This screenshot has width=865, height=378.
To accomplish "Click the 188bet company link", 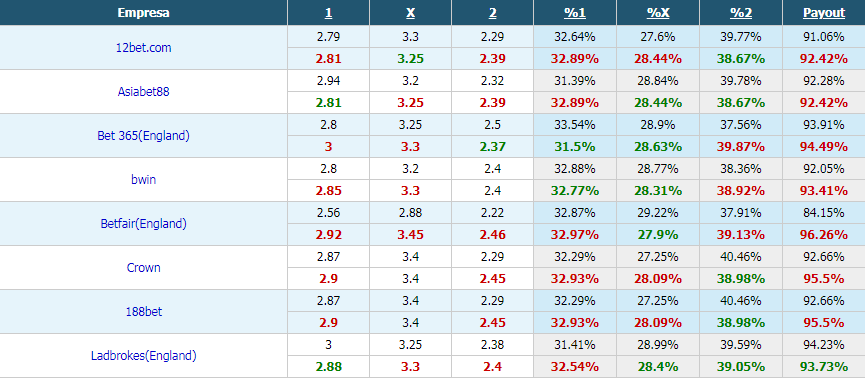I will pyautogui.click(x=143, y=312).
